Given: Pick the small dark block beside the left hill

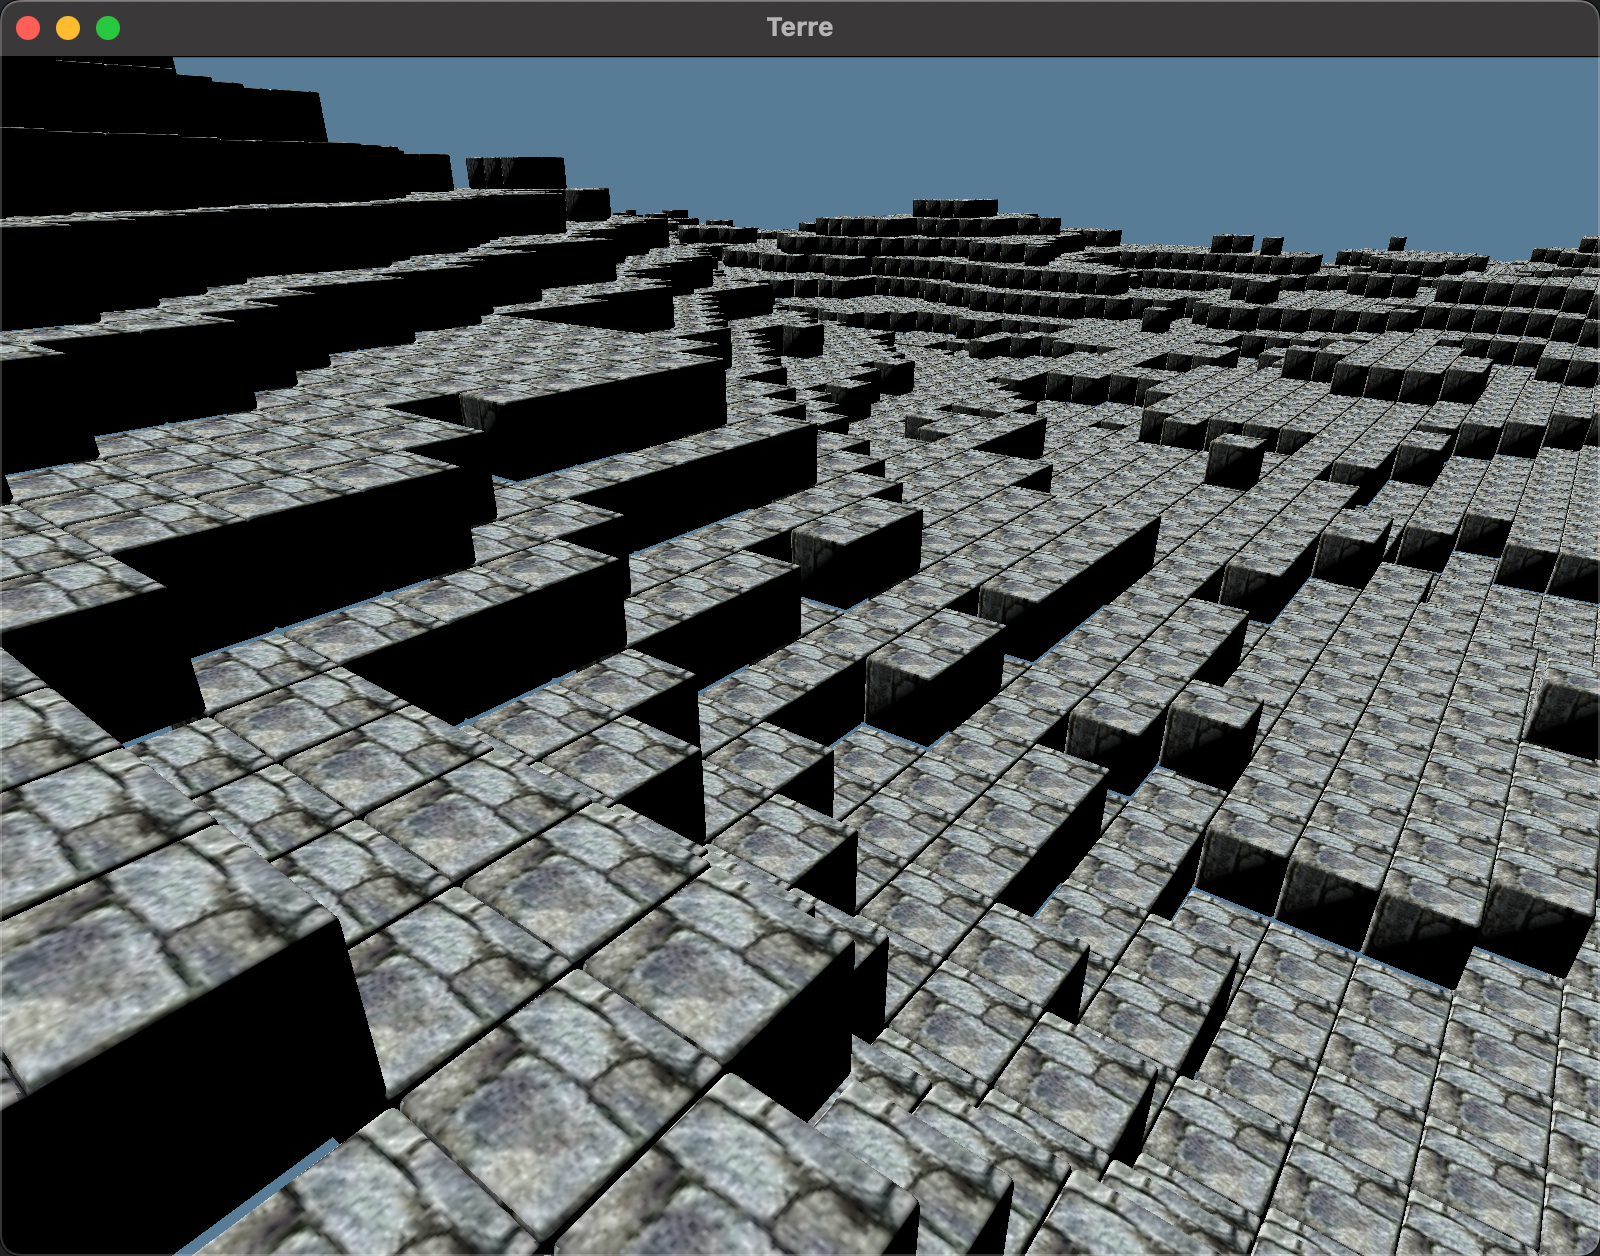Looking at the screenshot, I should (515, 172).
